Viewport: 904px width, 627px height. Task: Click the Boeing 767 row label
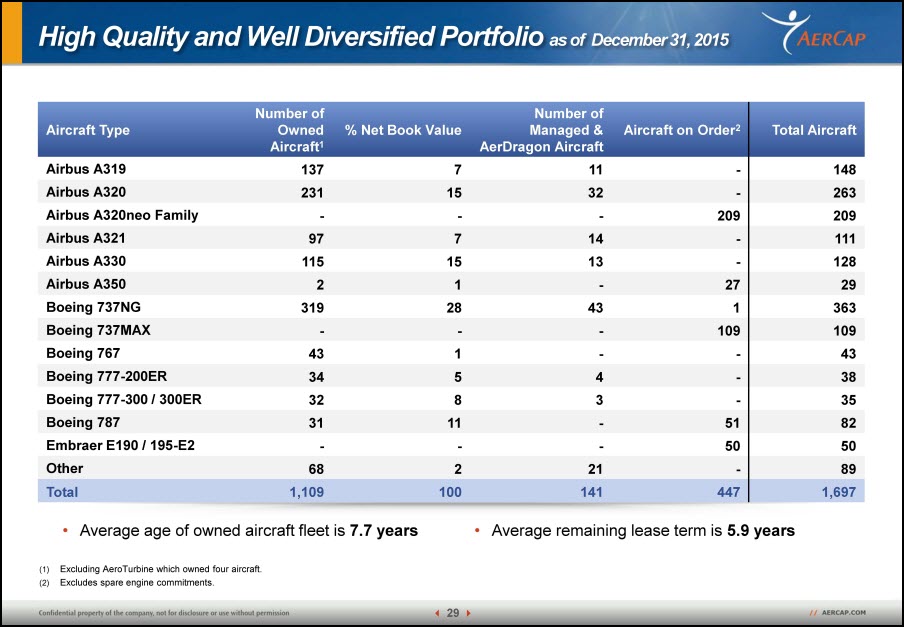click(83, 353)
